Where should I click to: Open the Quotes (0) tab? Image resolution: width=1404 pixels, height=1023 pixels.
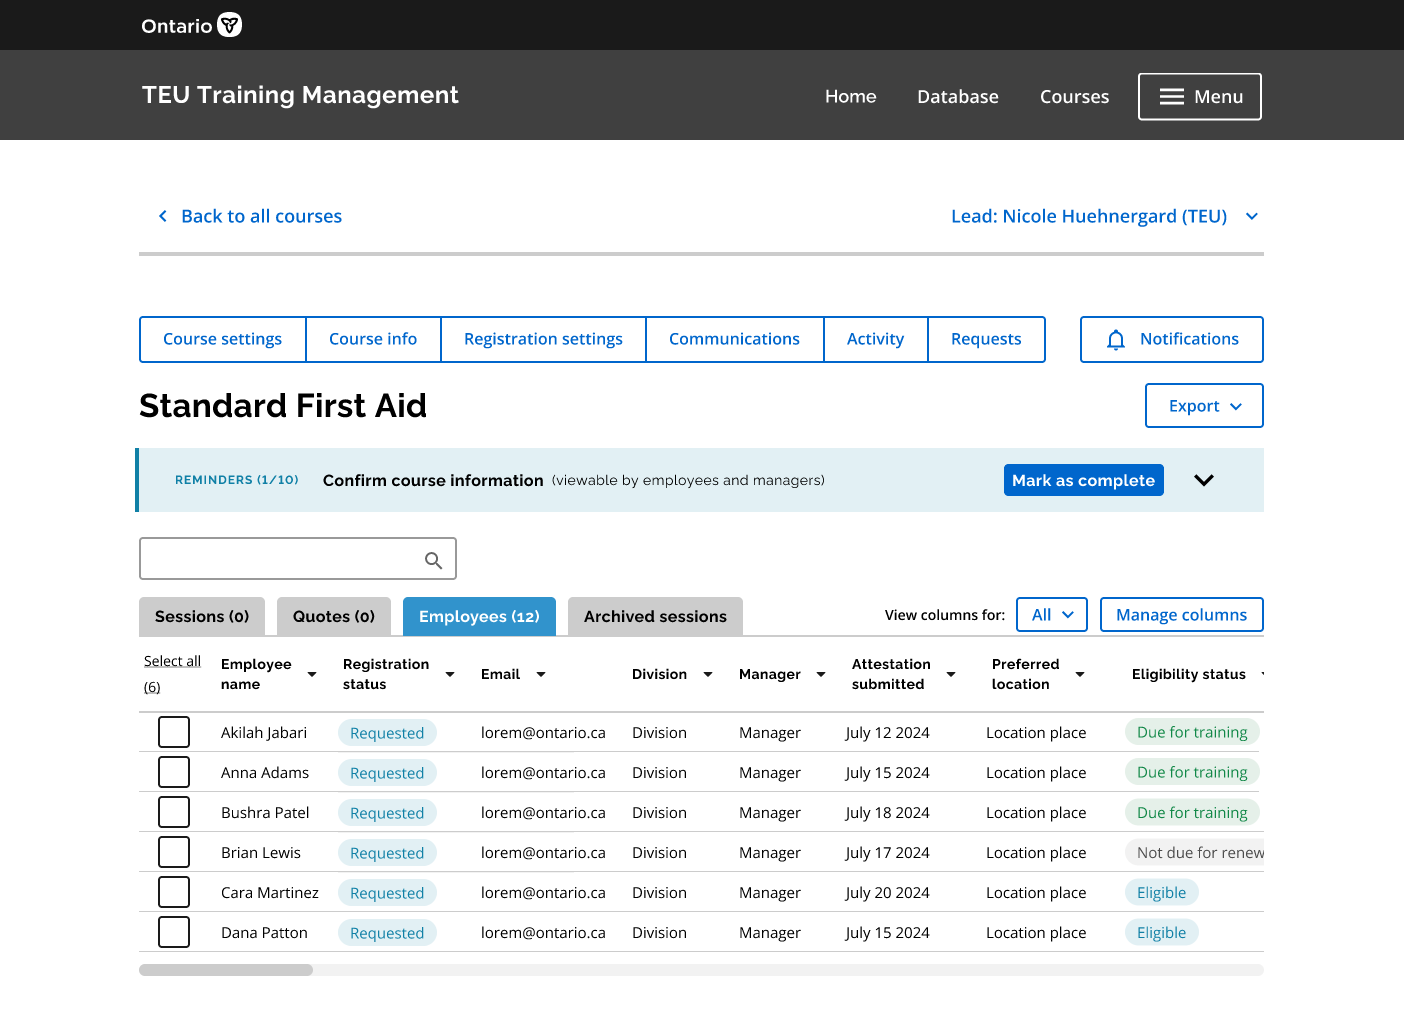[334, 616]
